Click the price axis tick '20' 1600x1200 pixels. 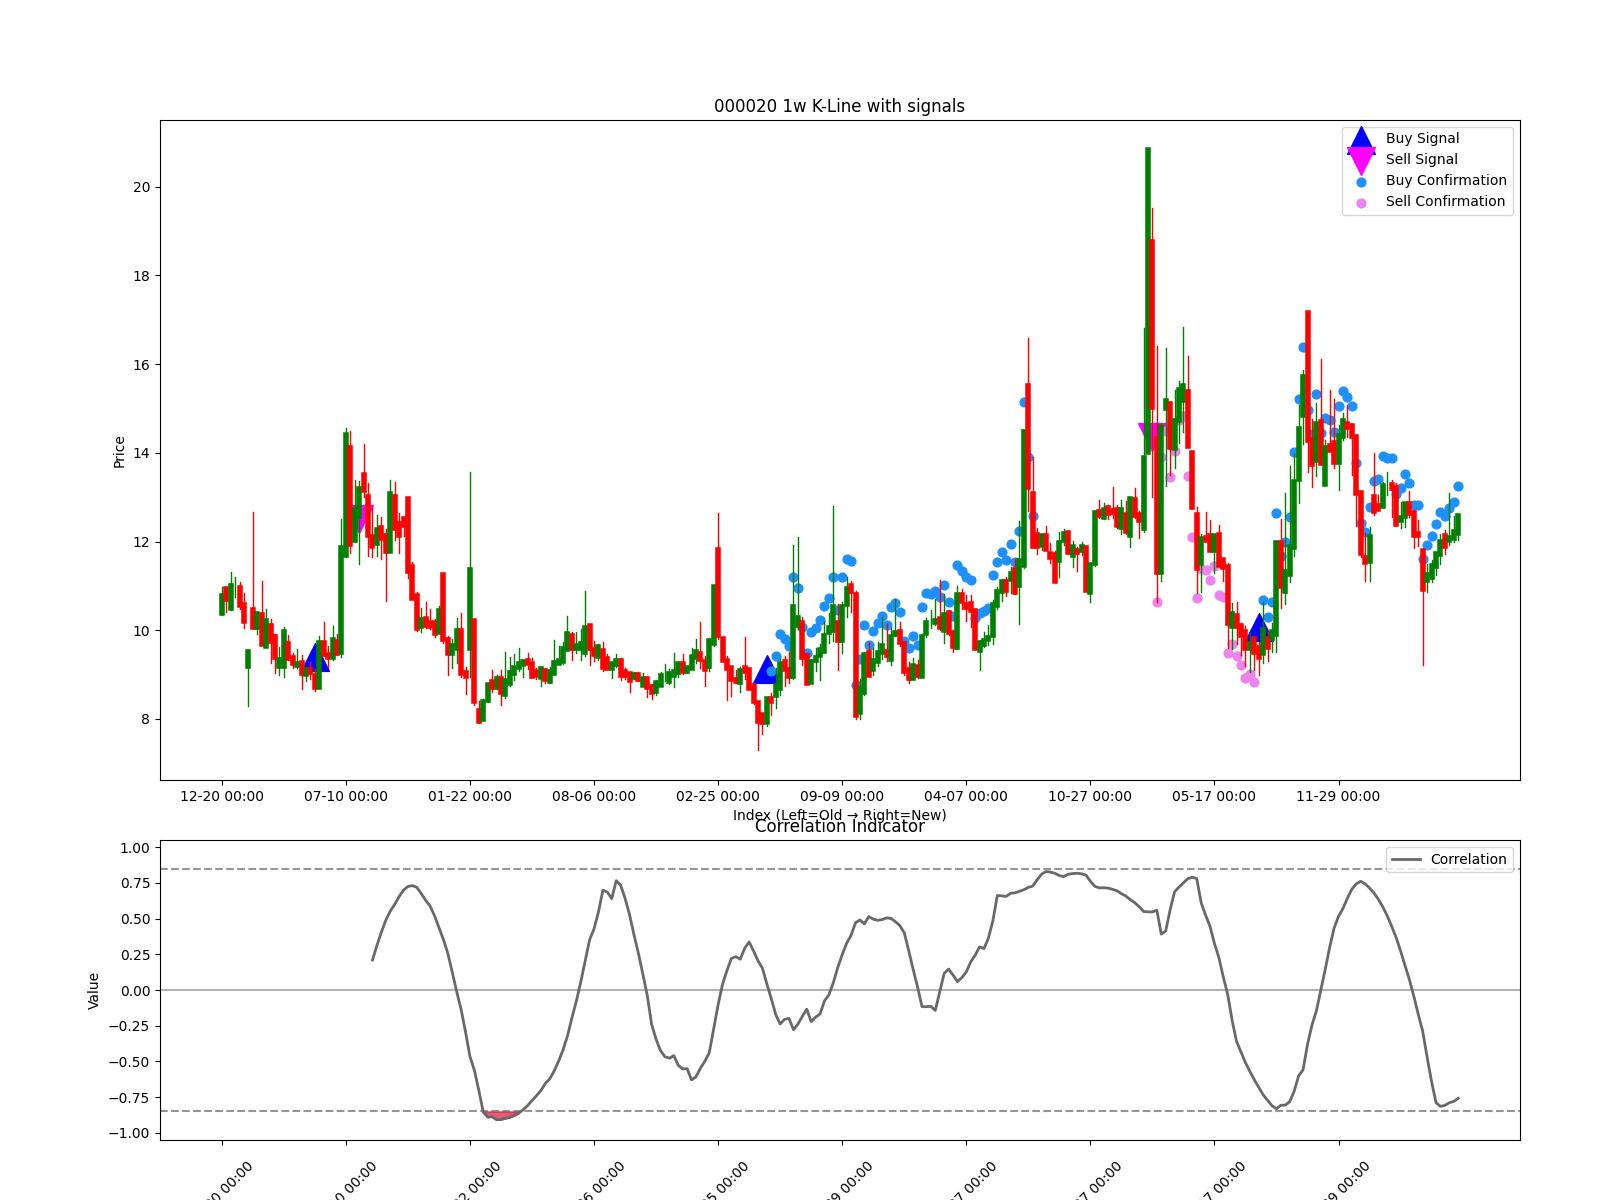coord(141,188)
